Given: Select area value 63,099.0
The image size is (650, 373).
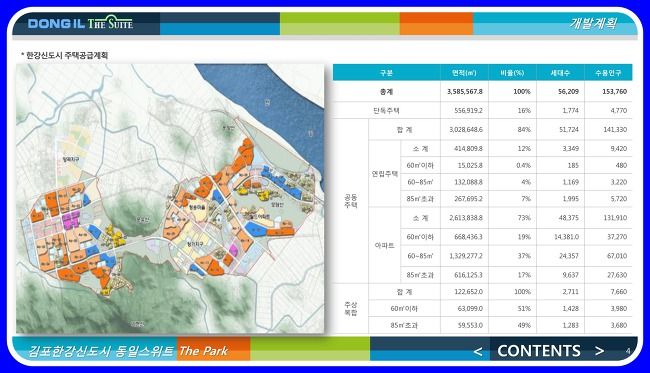Looking at the screenshot, I should (470, 309).
